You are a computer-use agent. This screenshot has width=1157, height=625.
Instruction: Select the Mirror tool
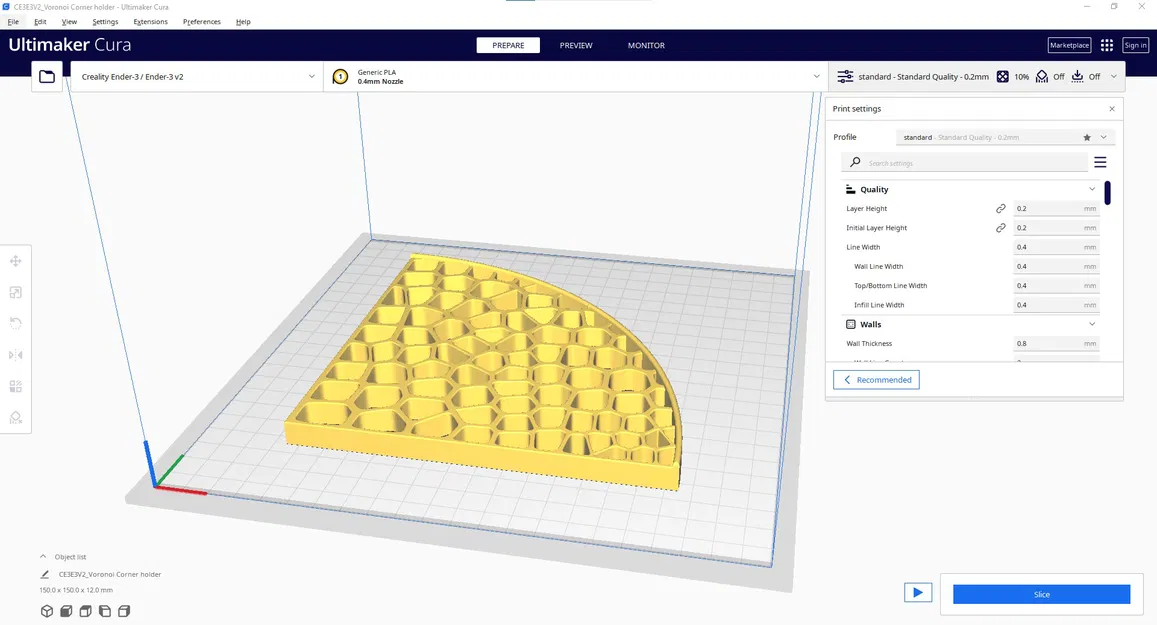15,354
